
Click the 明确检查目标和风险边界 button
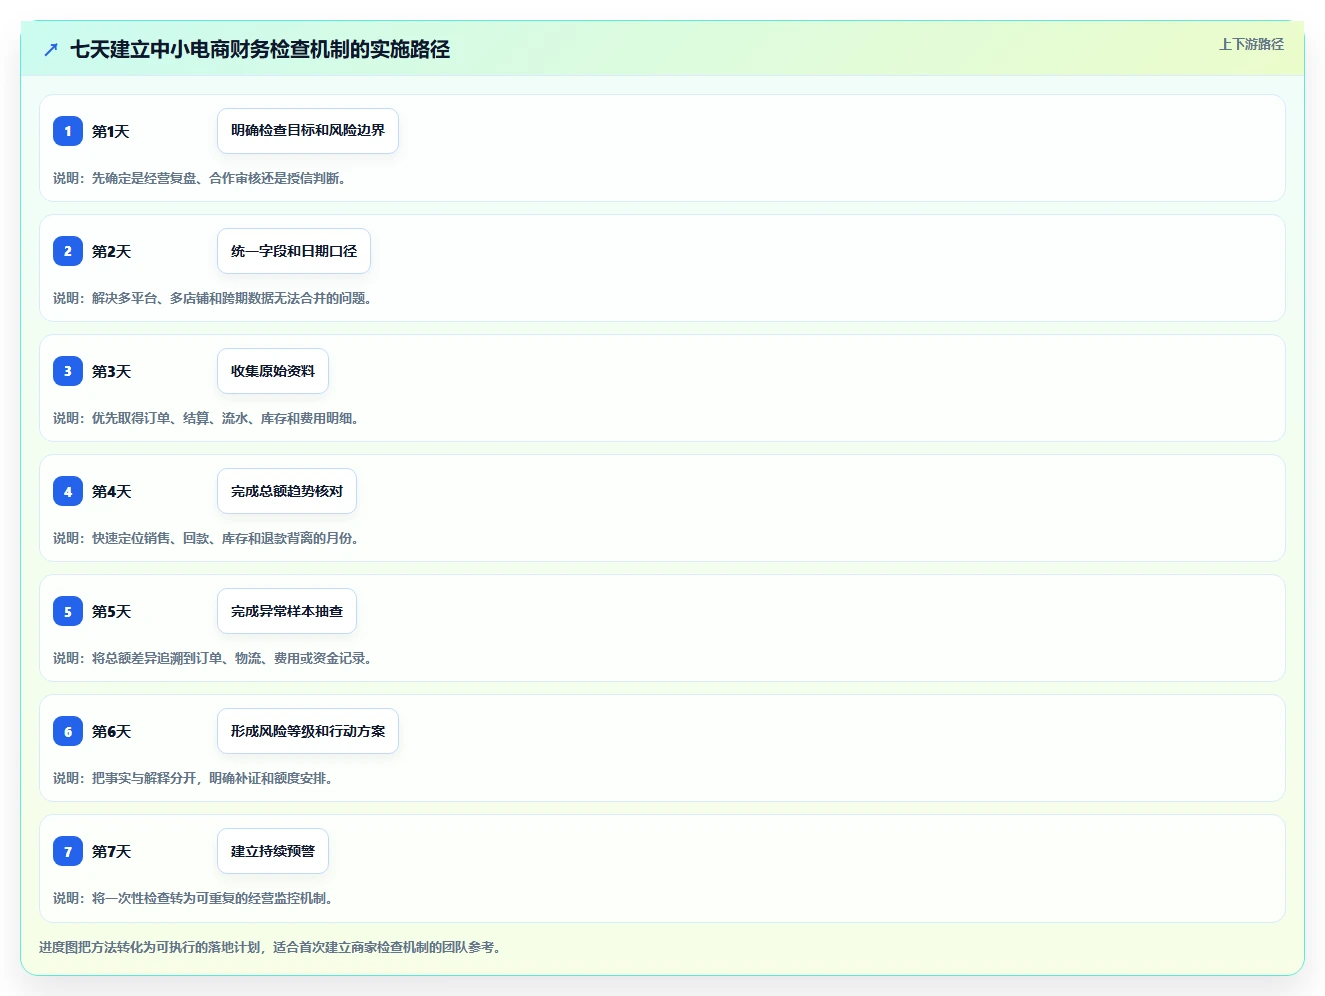click(308, 131)
